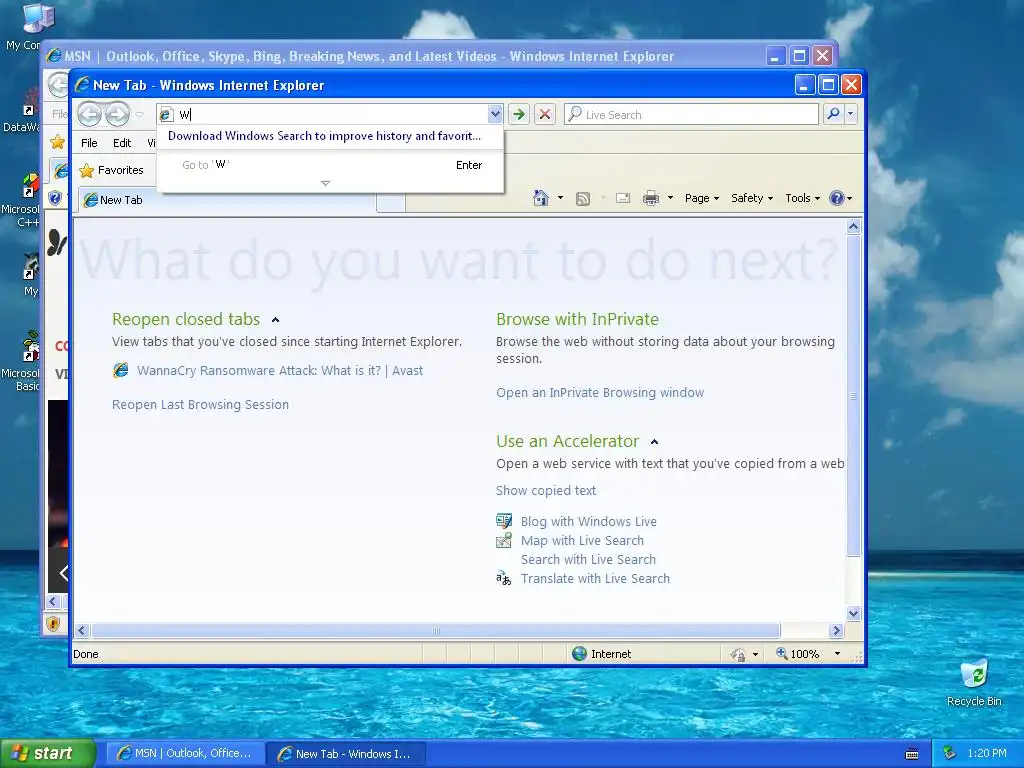Collapse the 'Use an Accelerator' section arrow
The width and height of the screenshot is (1024, 768).
[x=654, y=442]
